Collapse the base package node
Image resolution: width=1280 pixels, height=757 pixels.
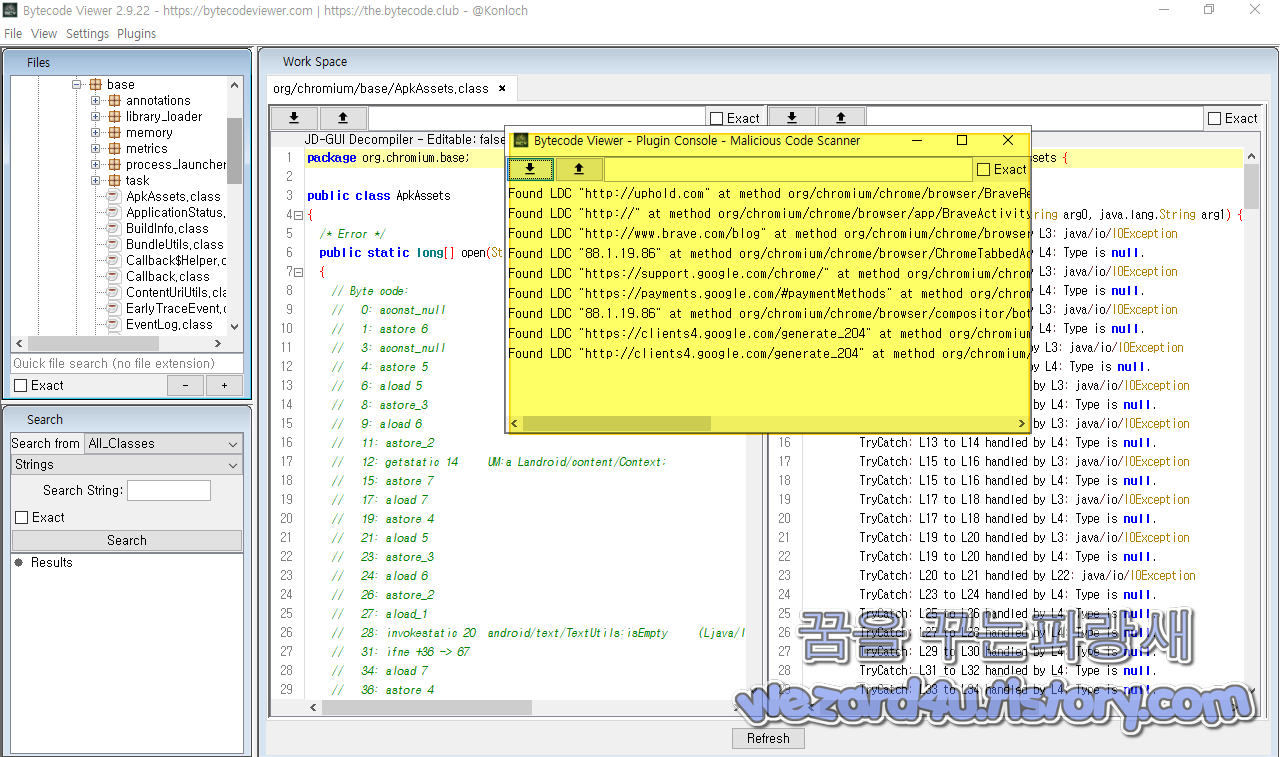click(x=77, y=85)
